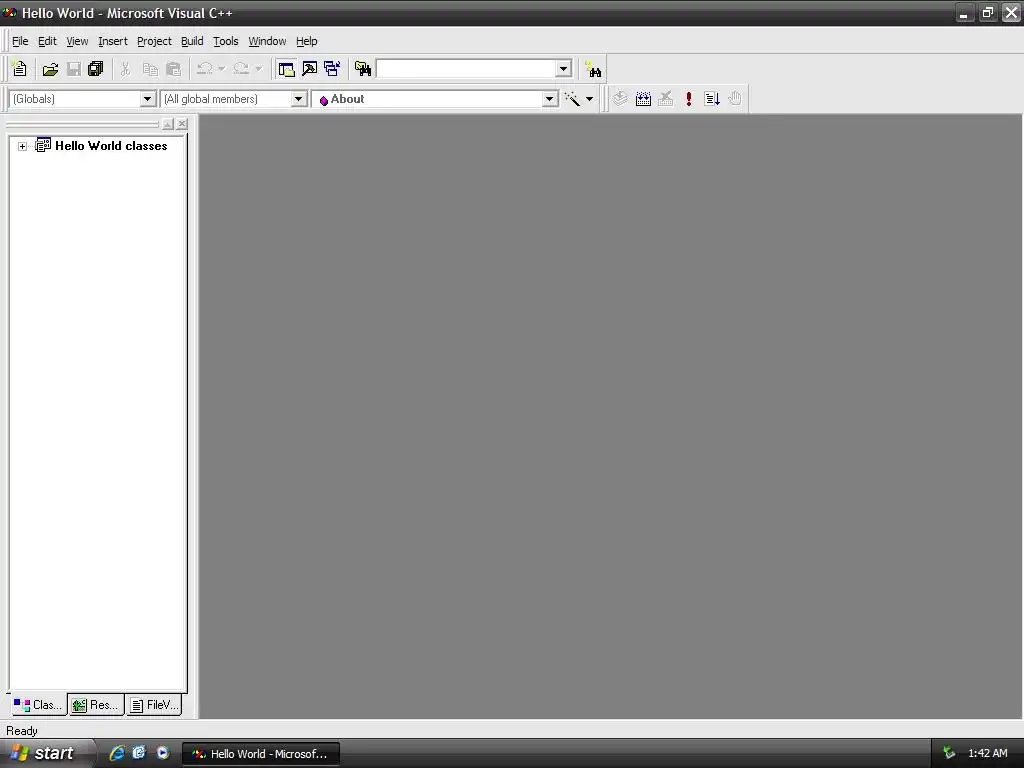
Task: Click the Save icon in toolbar
Action: [74, 69]
